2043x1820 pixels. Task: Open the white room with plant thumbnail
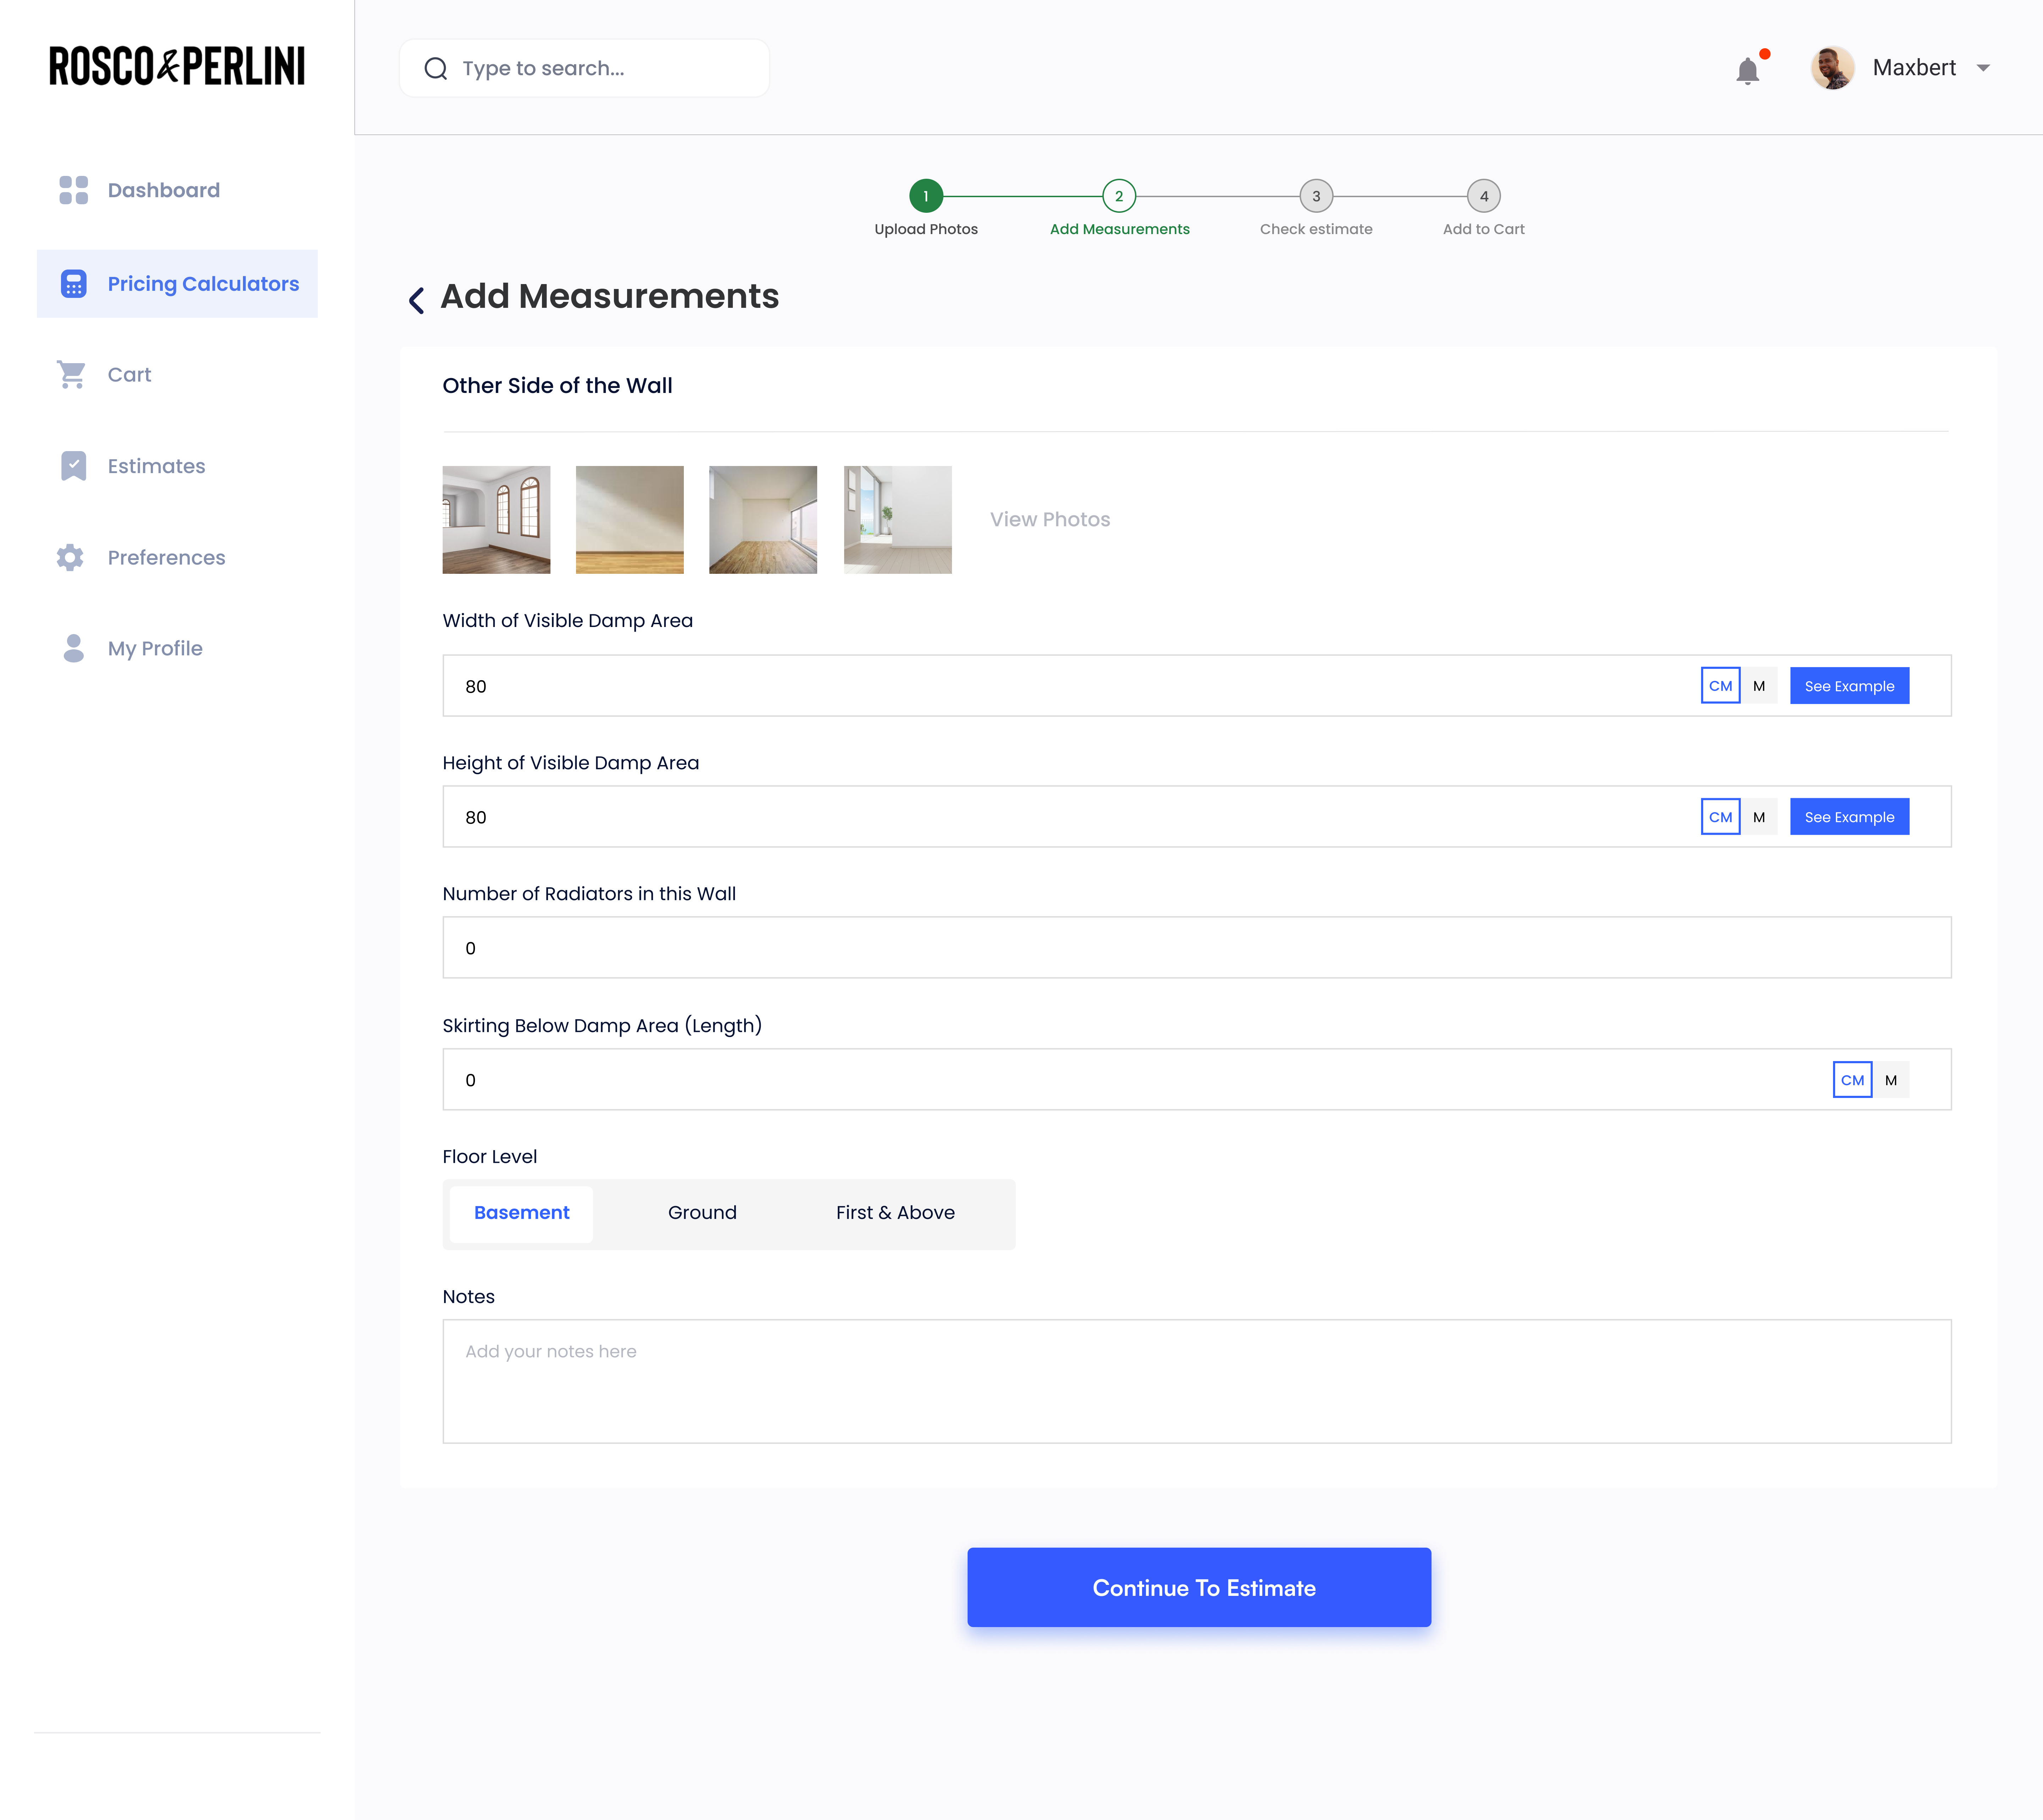click(x=898, y=520)
